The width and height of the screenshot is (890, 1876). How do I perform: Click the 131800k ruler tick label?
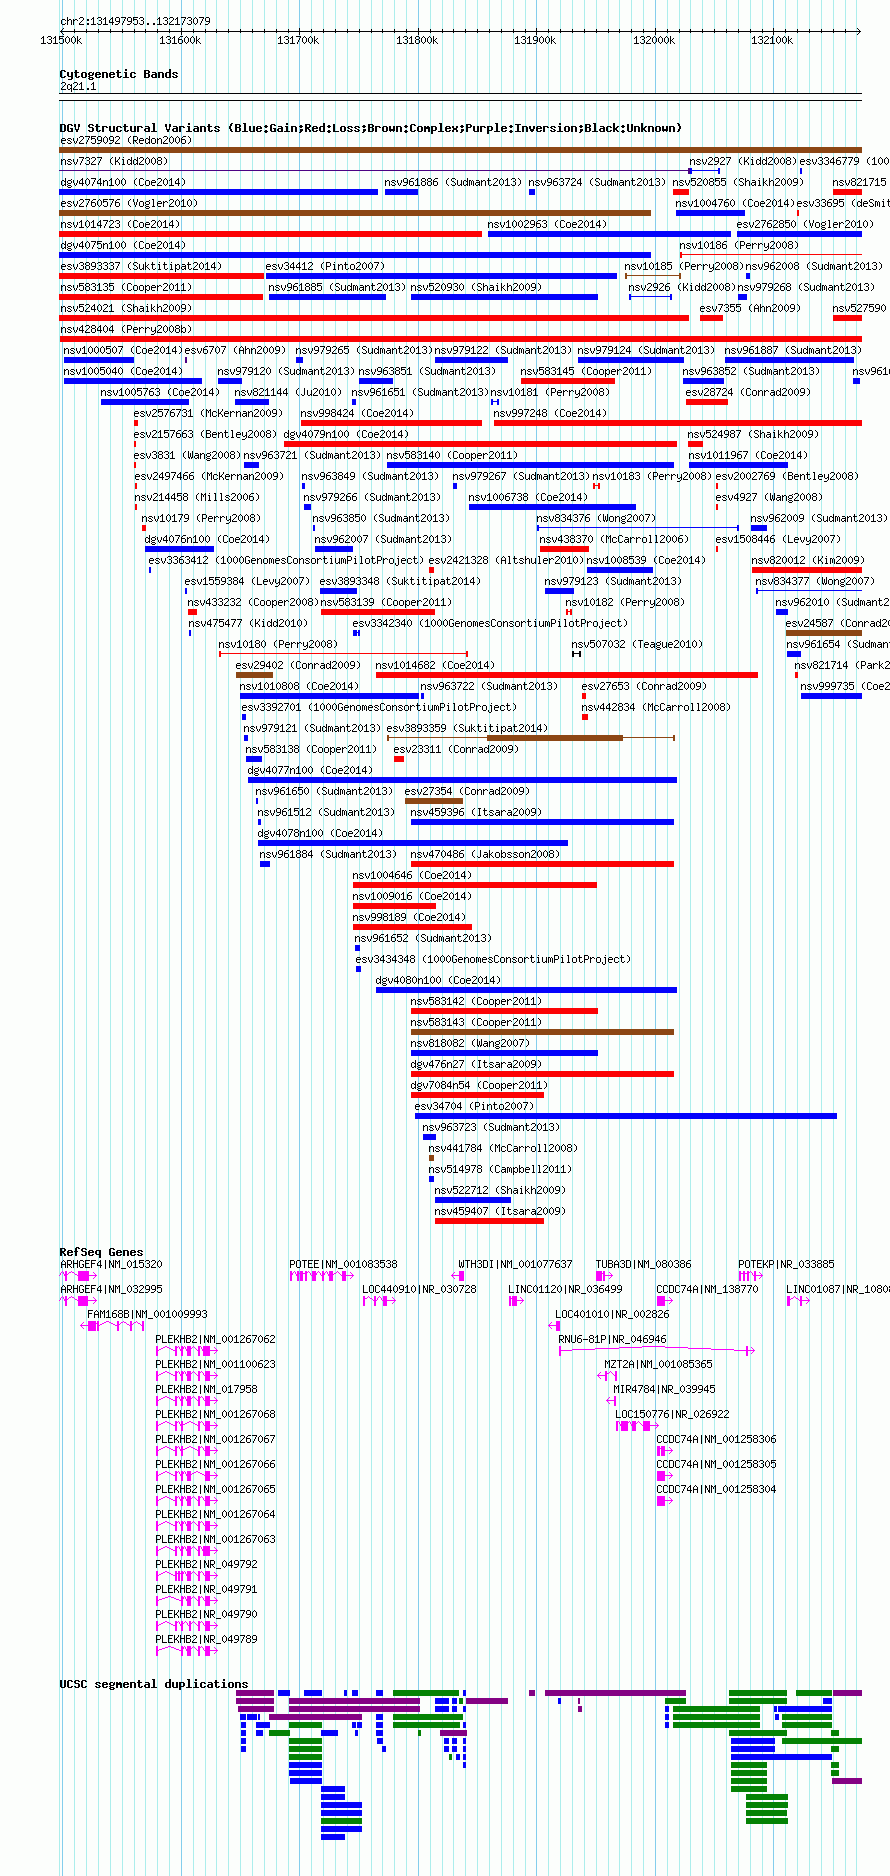tap(417, 40)
